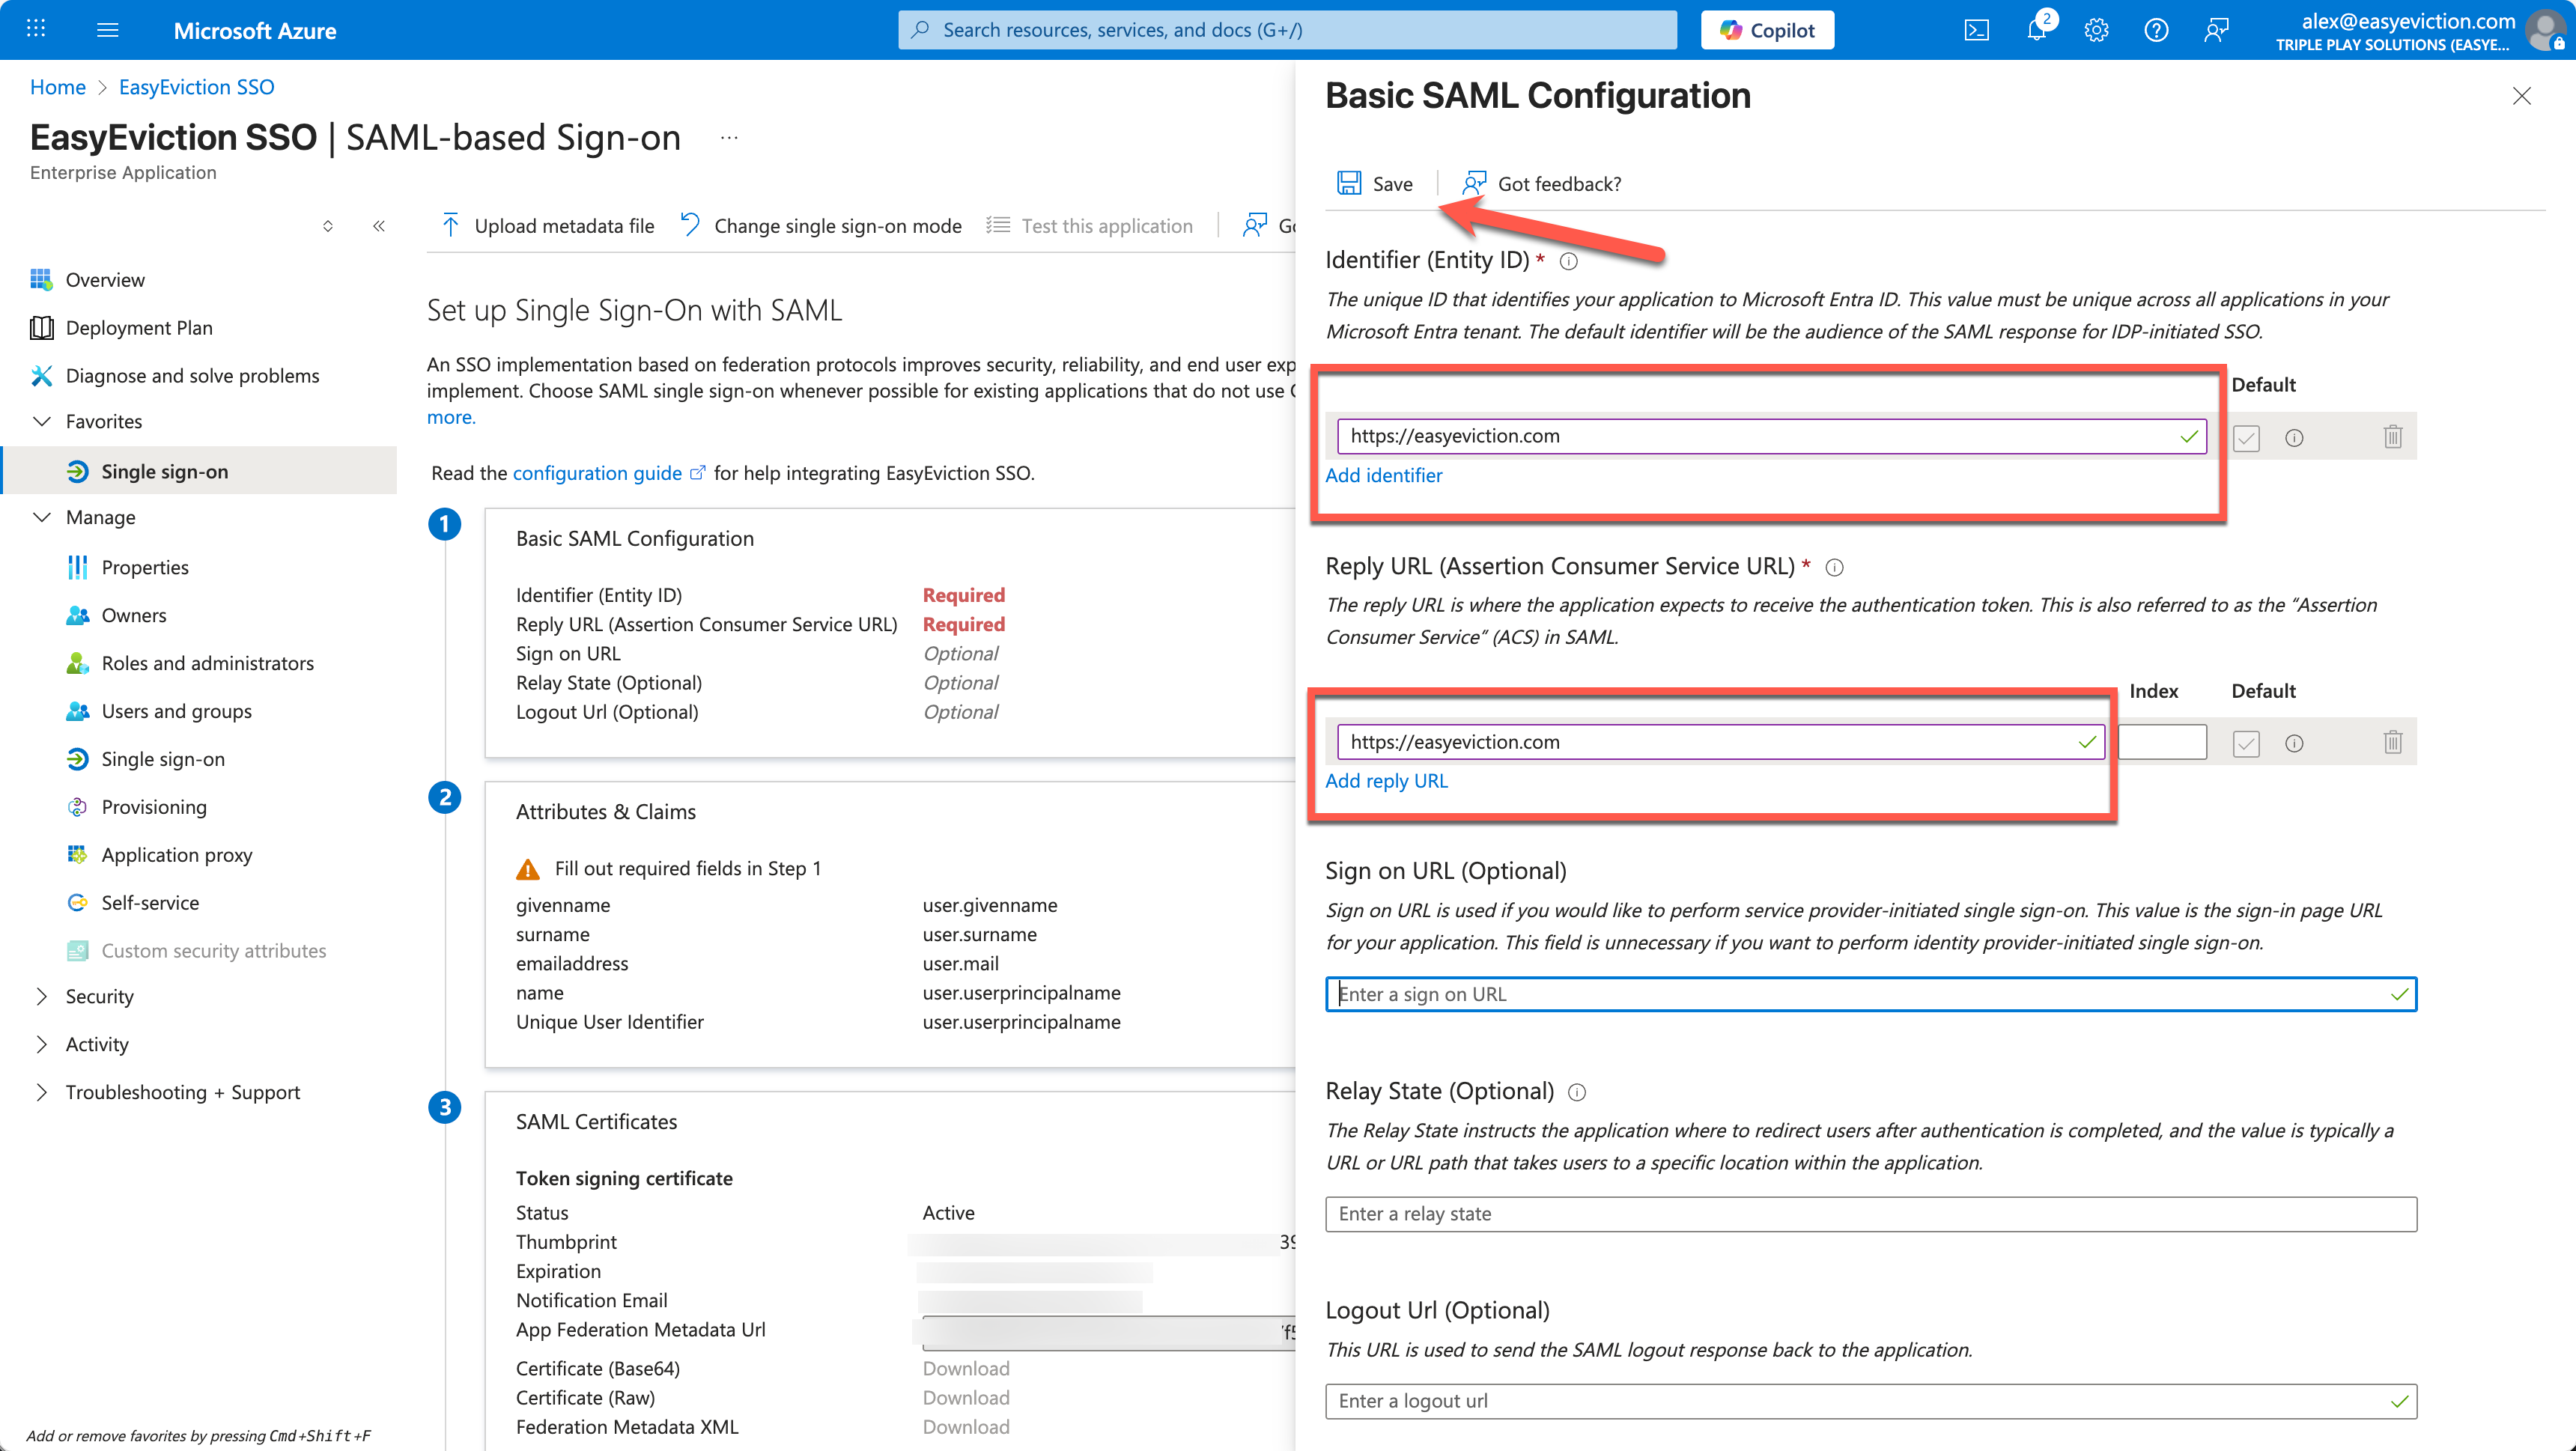The image size is (2576, 1451).
Task: Click the Sign on URL input field
Action: point(1860,994)
